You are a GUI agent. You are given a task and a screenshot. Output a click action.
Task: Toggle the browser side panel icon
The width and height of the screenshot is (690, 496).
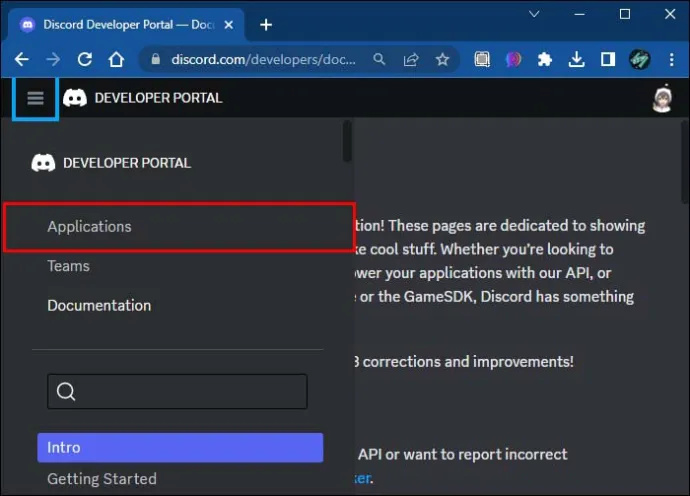coord(608,59)
